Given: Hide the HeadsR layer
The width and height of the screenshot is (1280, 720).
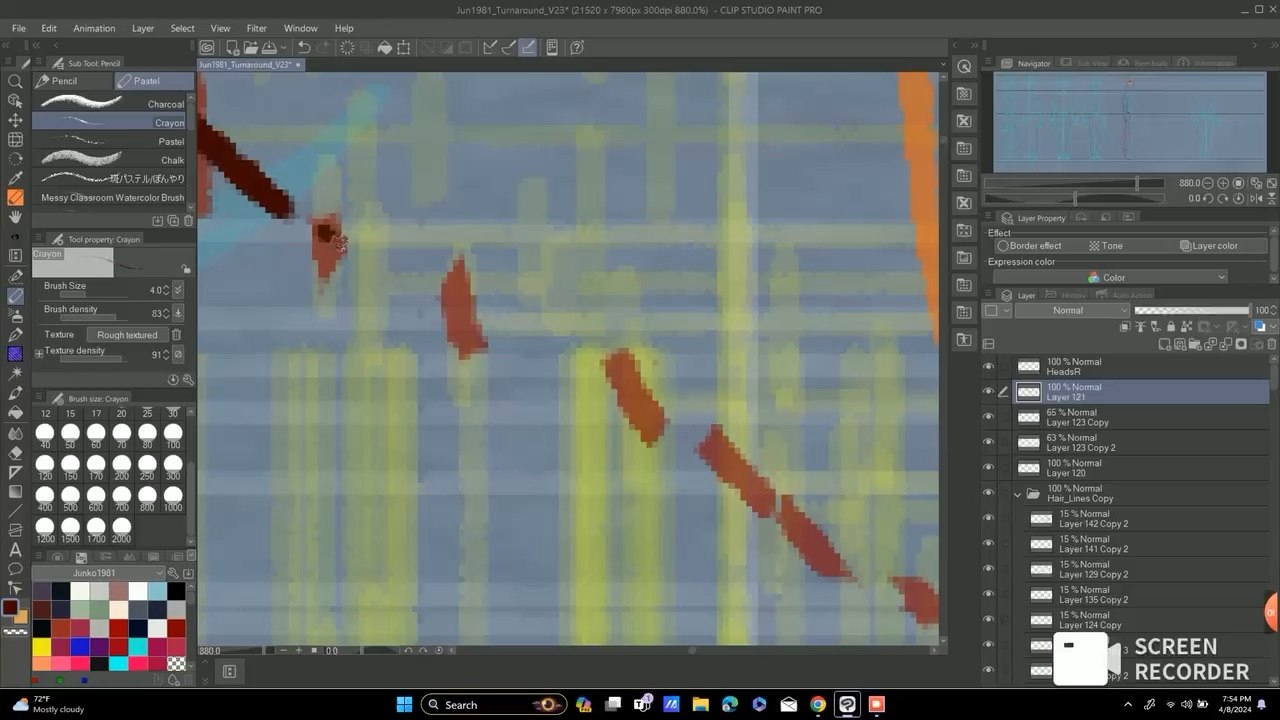Looking at the screenshot, I should [989, 366].
